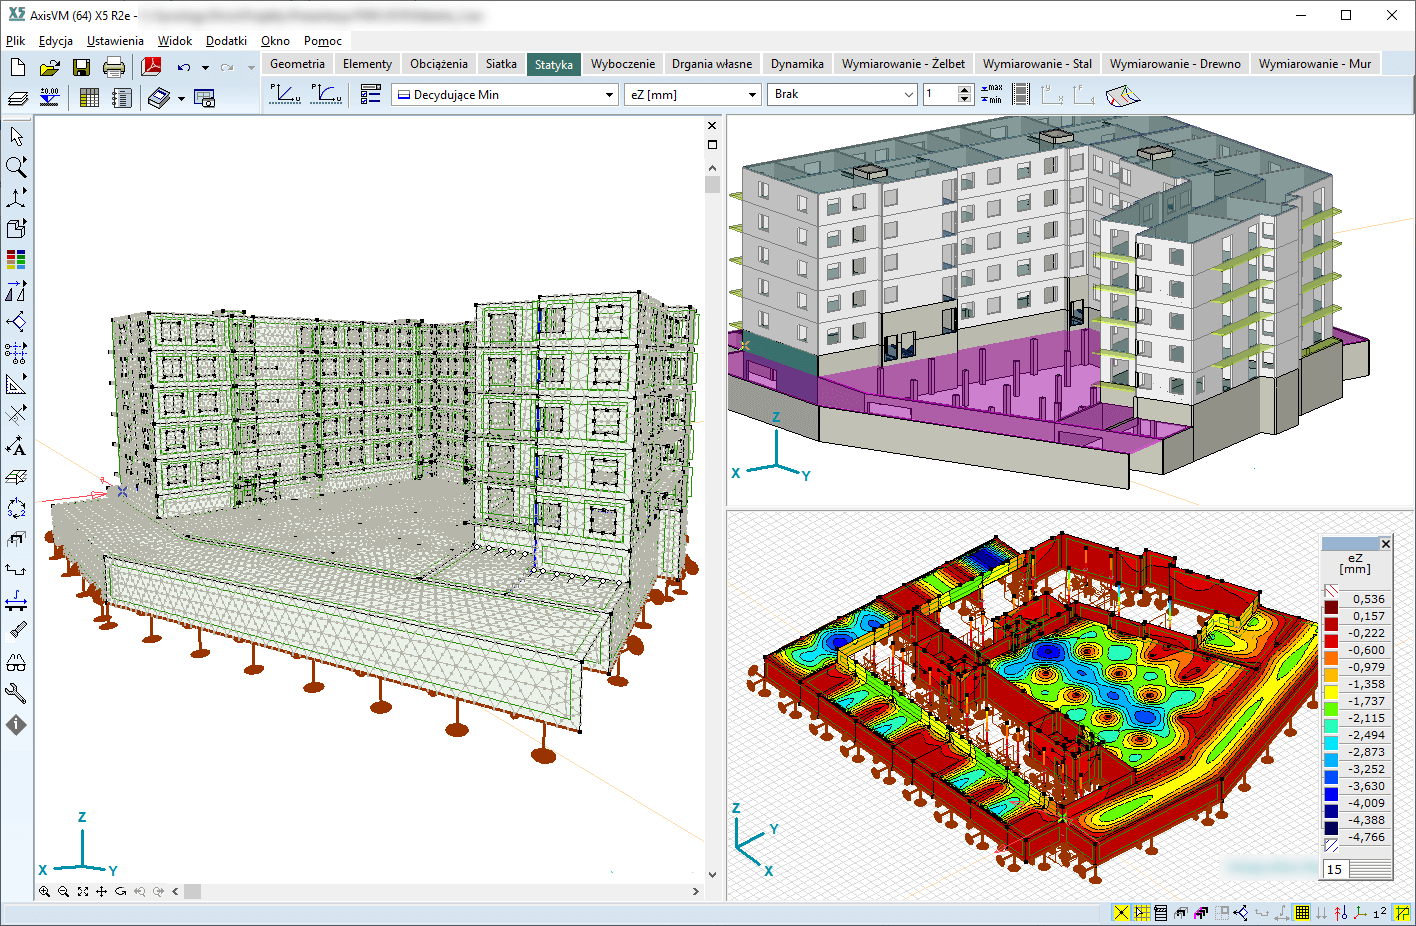1416x926 pixels.
Task: Toggle the yellow crossed-lines button in status bar
Action: [x=1121, y=913]
